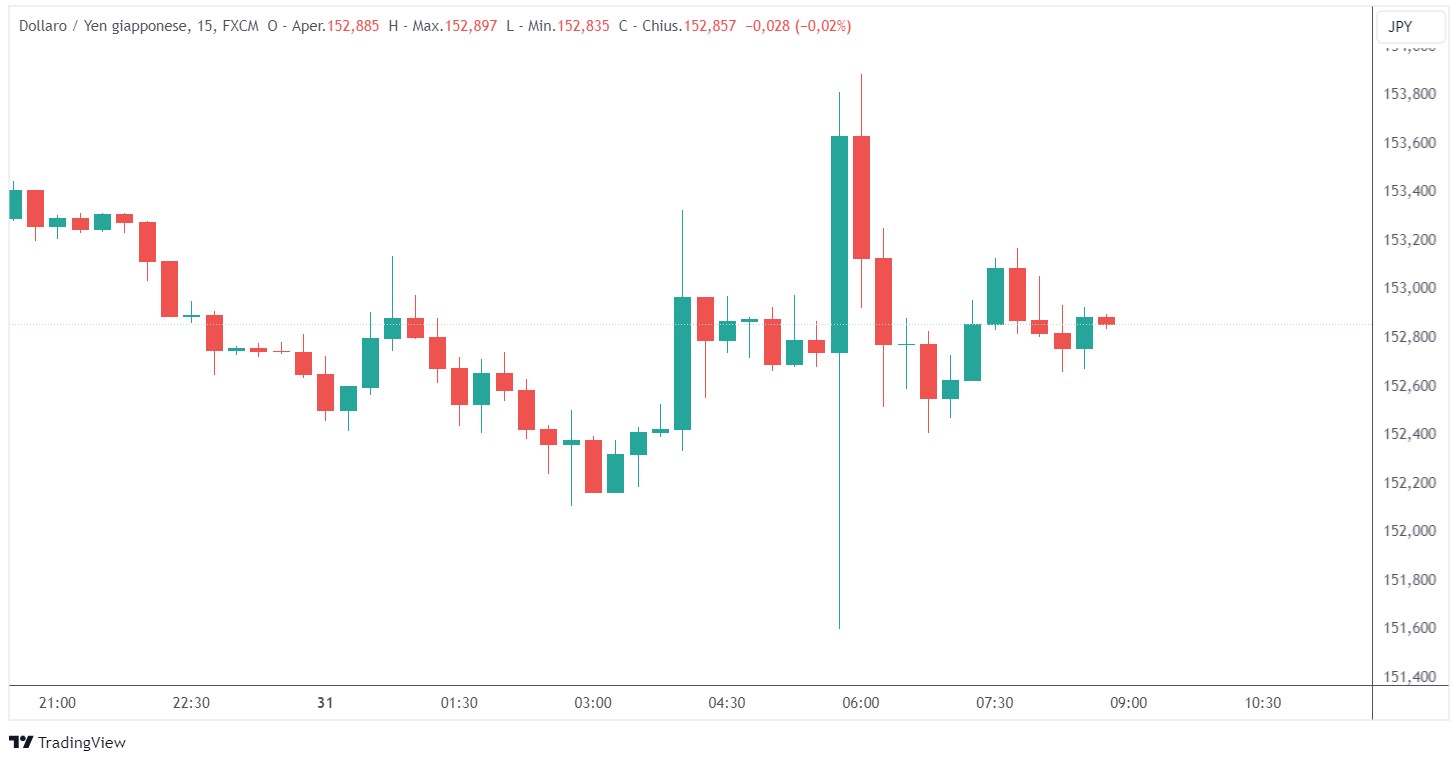Click the 151,600 price scale label
This screenshot has height=757, width=1453.
point(1409,628)
